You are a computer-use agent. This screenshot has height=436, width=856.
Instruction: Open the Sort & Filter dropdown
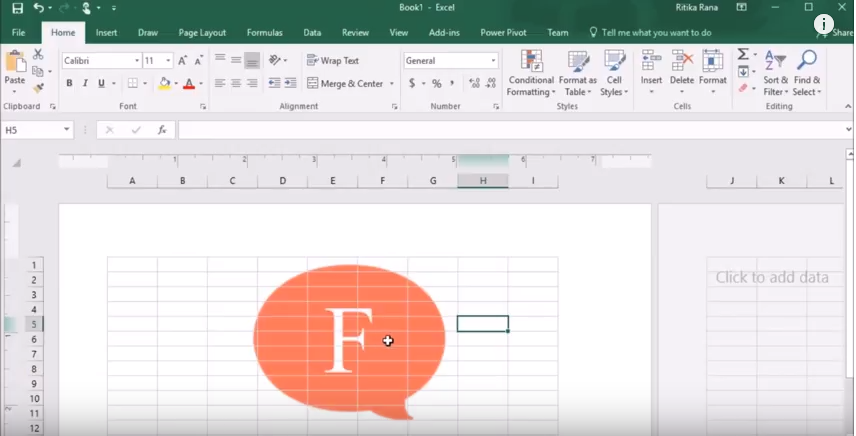pos(775,73)
